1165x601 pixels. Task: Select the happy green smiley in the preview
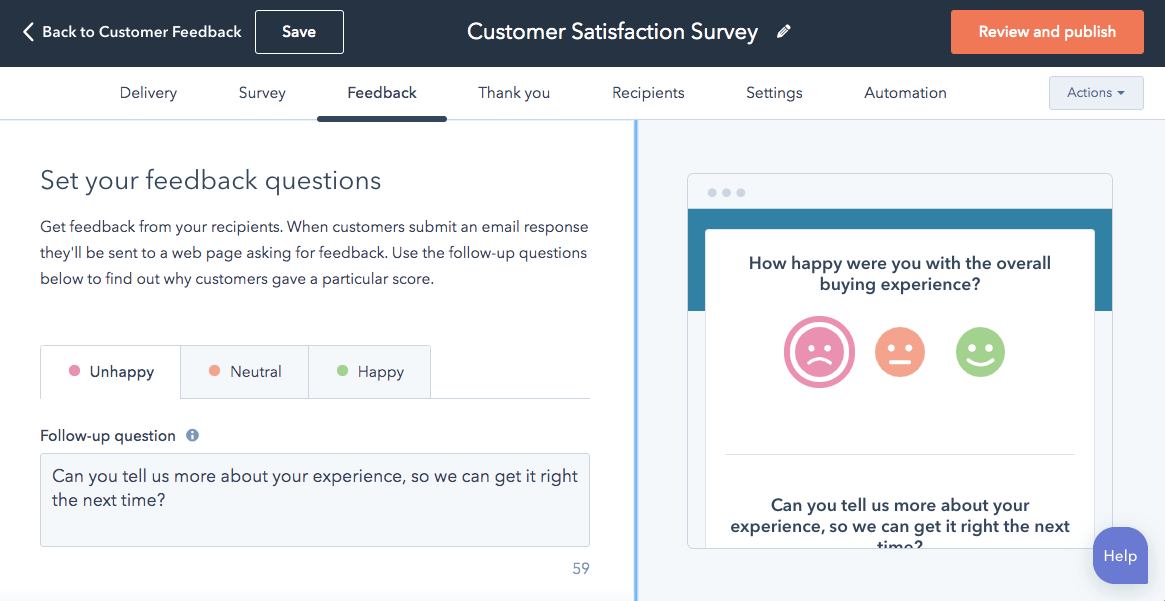pos(980,352)
